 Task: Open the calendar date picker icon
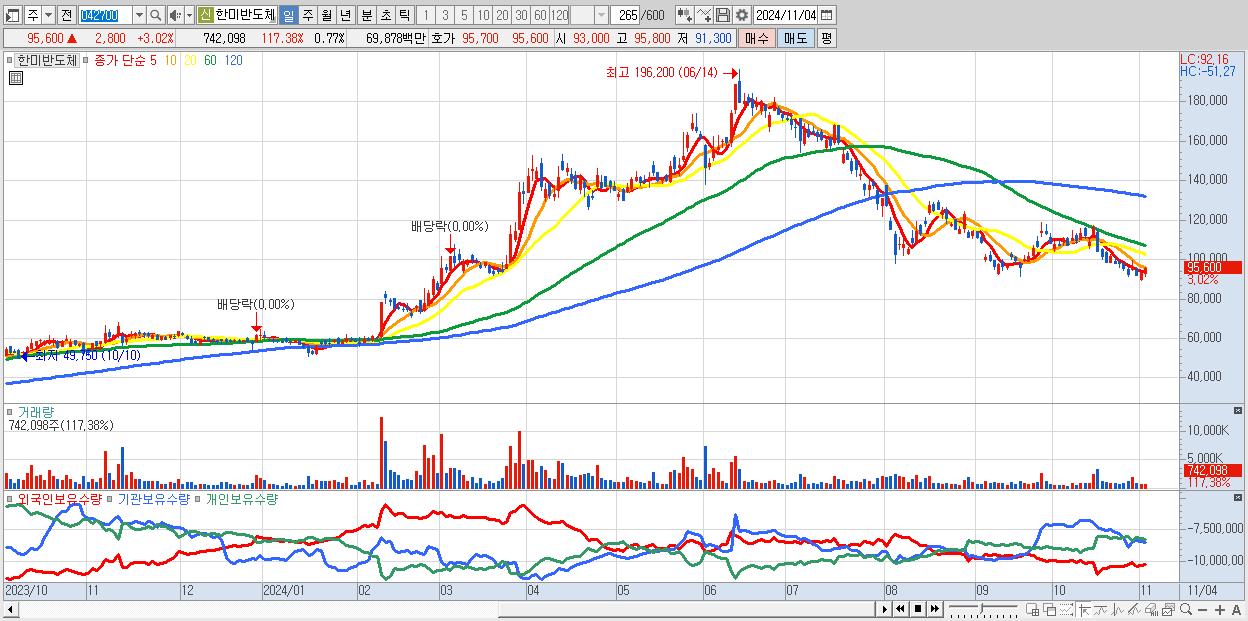point(826,15)
